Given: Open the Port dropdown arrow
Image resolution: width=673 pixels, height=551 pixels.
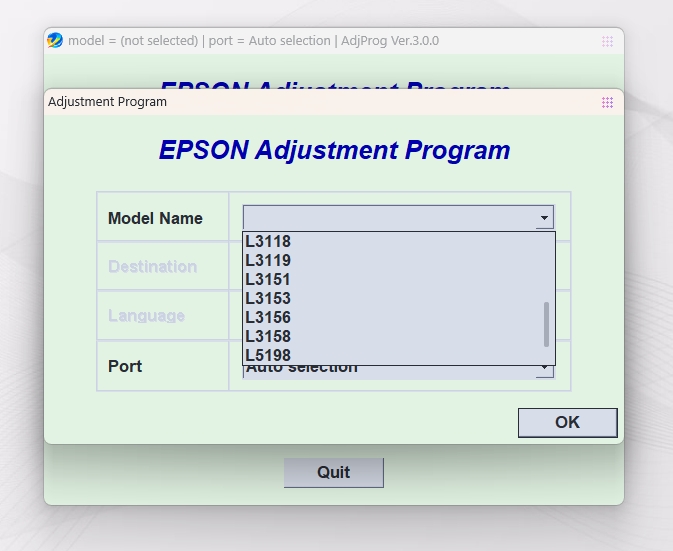Looking at the screenshot, I should coord(544,370).
